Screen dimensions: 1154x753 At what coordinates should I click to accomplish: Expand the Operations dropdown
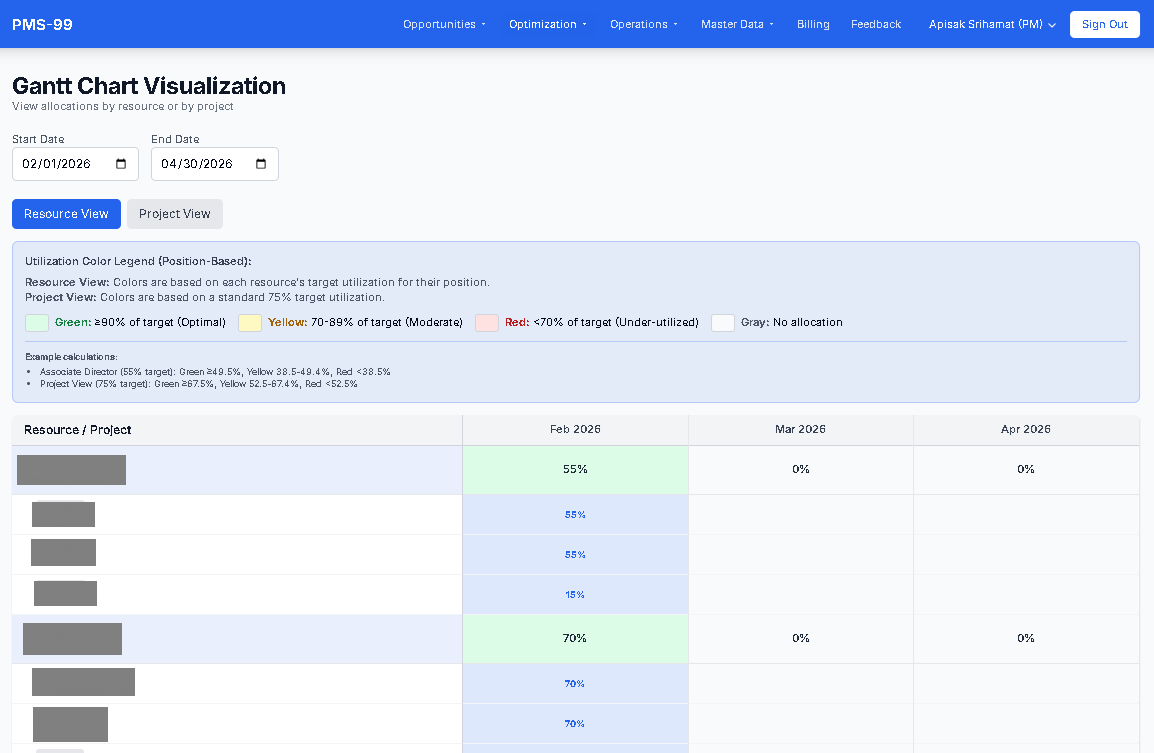(x=643, y=23)
